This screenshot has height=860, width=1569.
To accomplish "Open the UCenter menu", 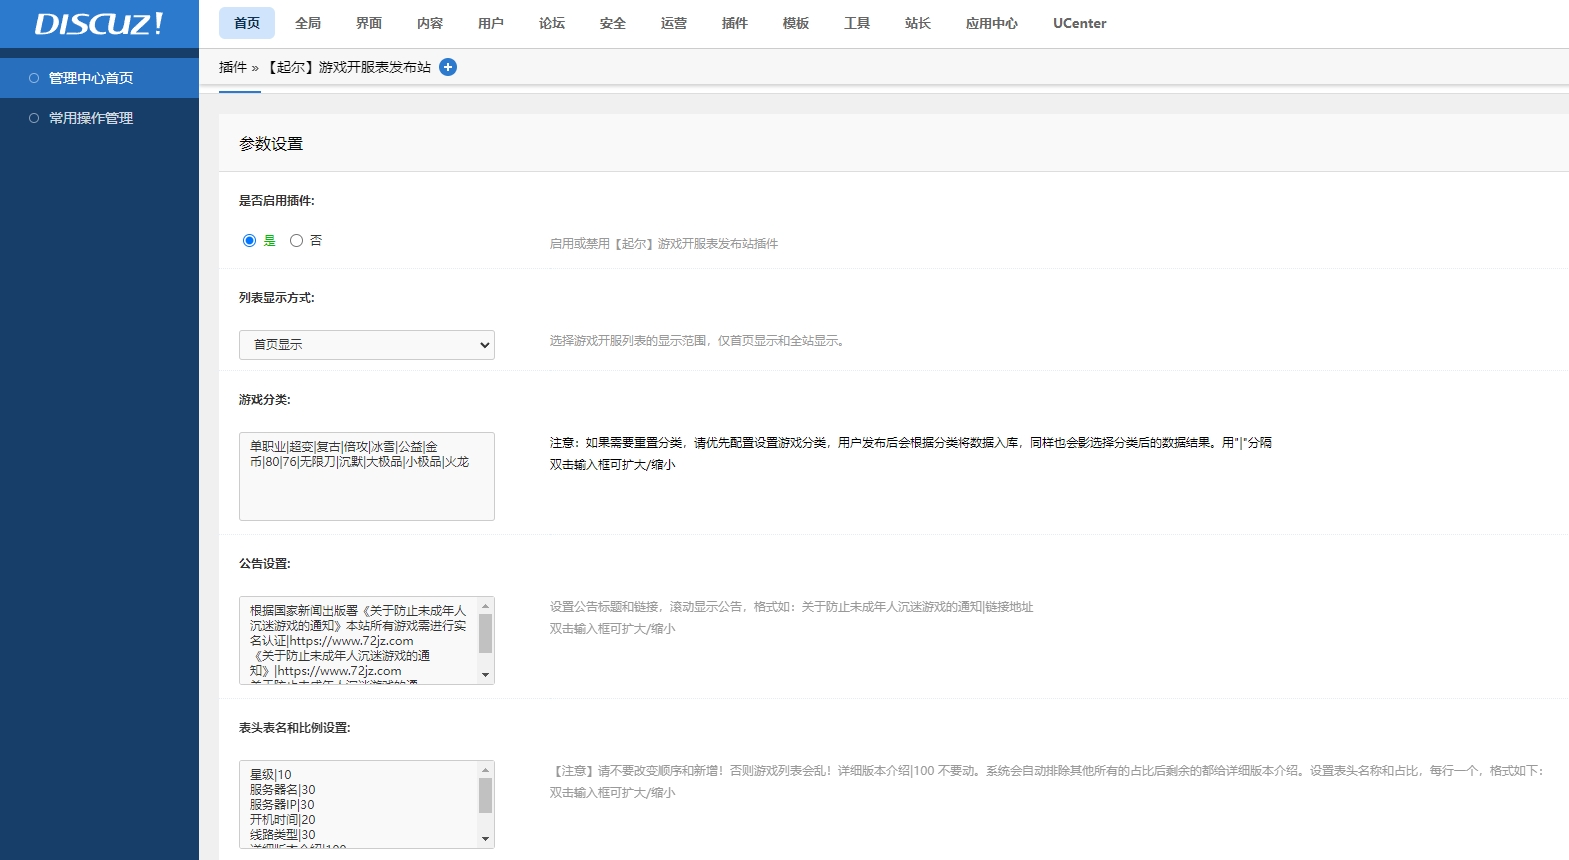I will pos(1080,23).
